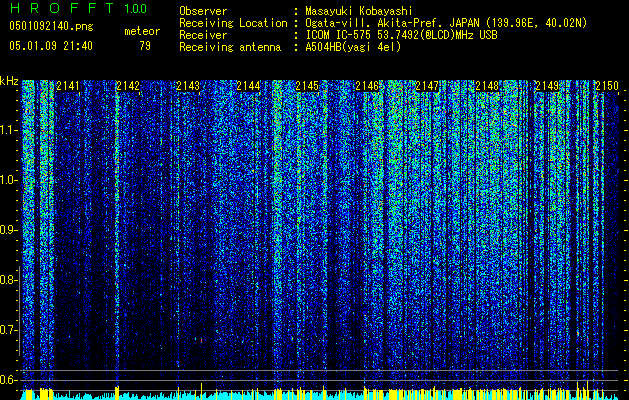The image size is (629, 400).
Task: Click the 0.9 kHz axis label
Action: pyautogui.click(x=9, y=230)
